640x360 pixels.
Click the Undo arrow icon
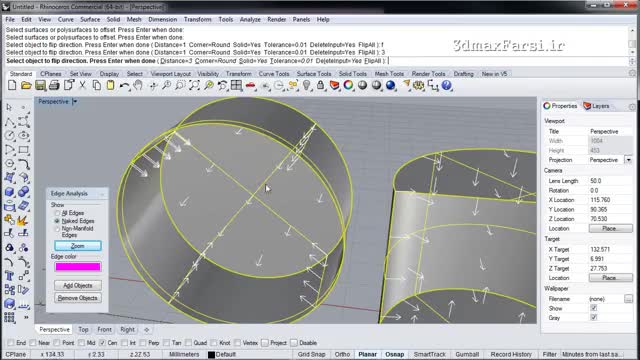pyautogui.click(x=125, y=85)
